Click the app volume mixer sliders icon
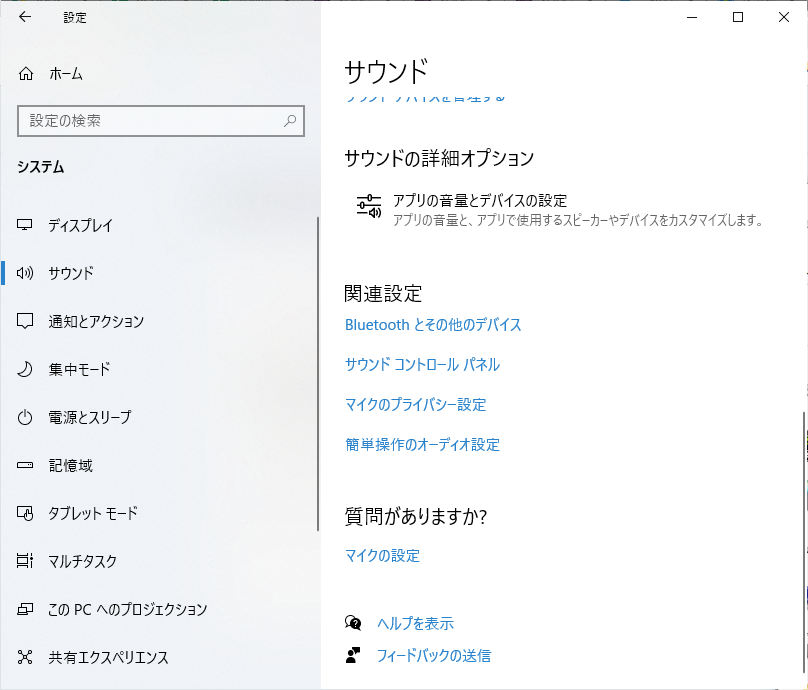 pyautogui.click(x=369, y=206)
